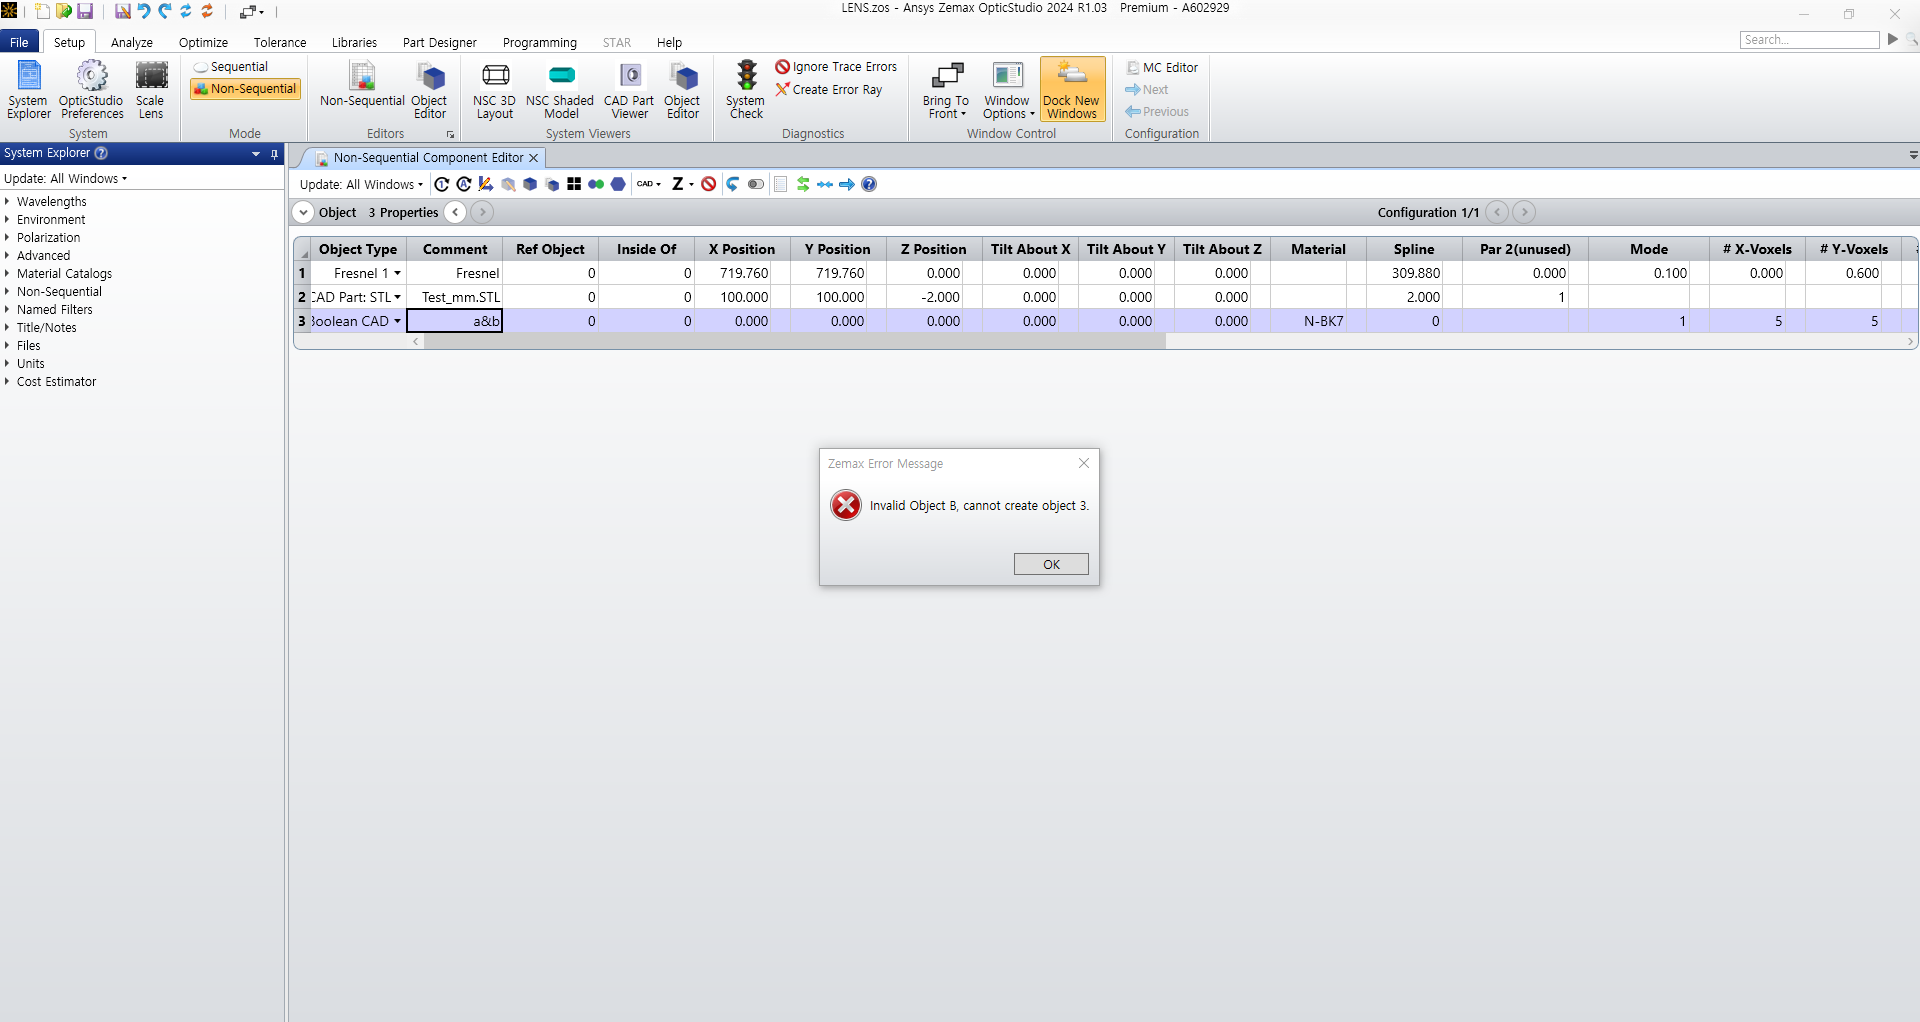Image resolution: width=1920 pixels, height=1022 pixels.
Task: Open Window Options dropdown
Action: (1008, 90)
